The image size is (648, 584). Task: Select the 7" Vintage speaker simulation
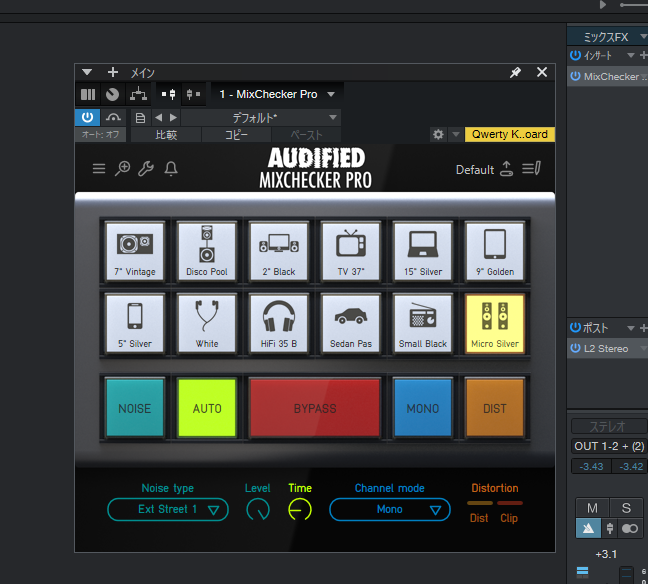[135, 250]
